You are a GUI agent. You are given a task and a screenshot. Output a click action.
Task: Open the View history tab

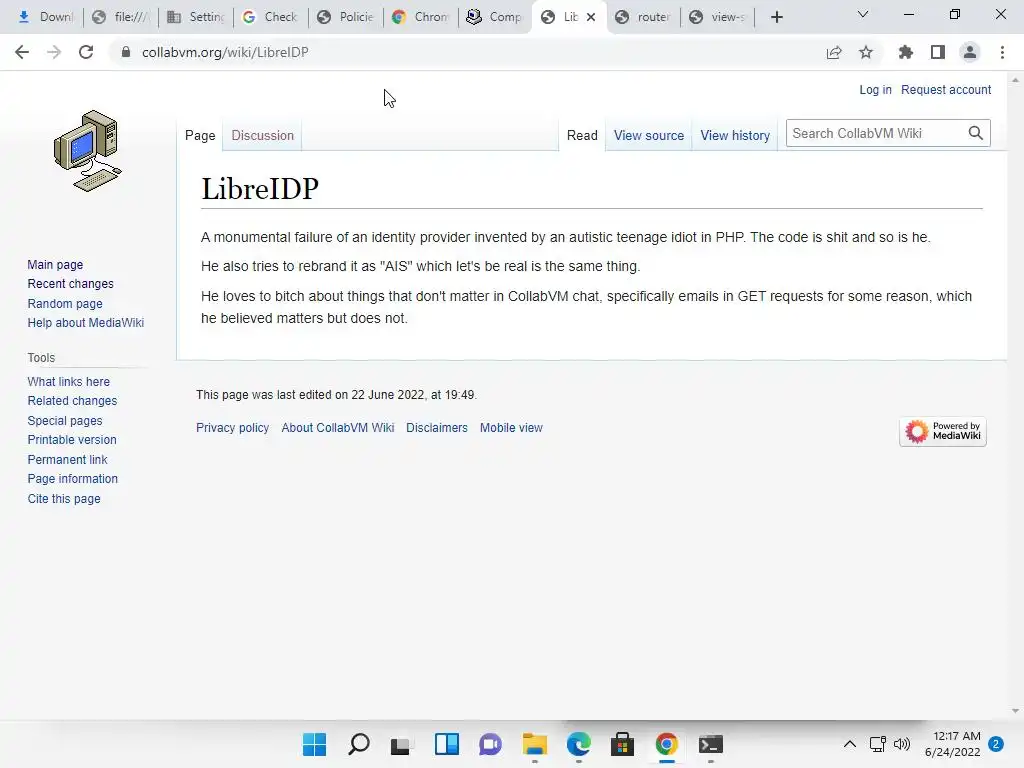[735, 135]
